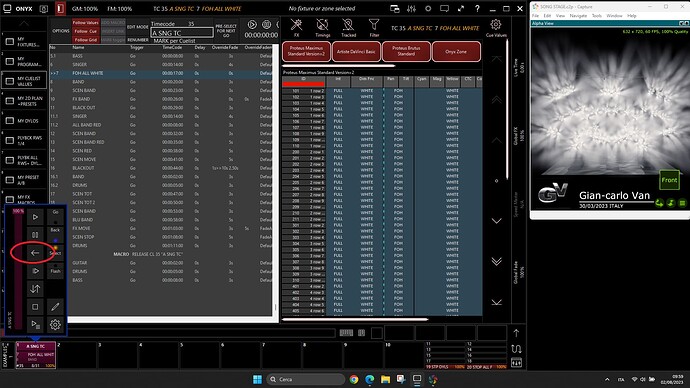Open the help question mark icon
690x388 pixels.
pyautogui.click(x=477, y=8)
